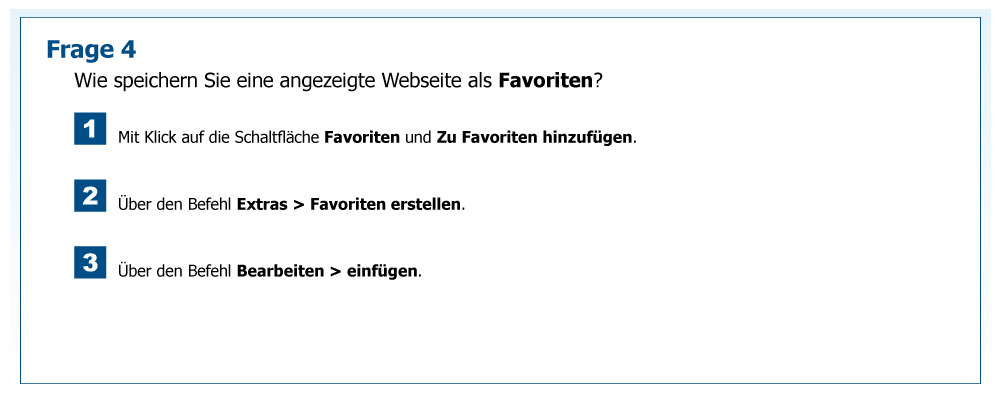Click the bold word 'einfügen' in answer three

[x=382, y=271]
